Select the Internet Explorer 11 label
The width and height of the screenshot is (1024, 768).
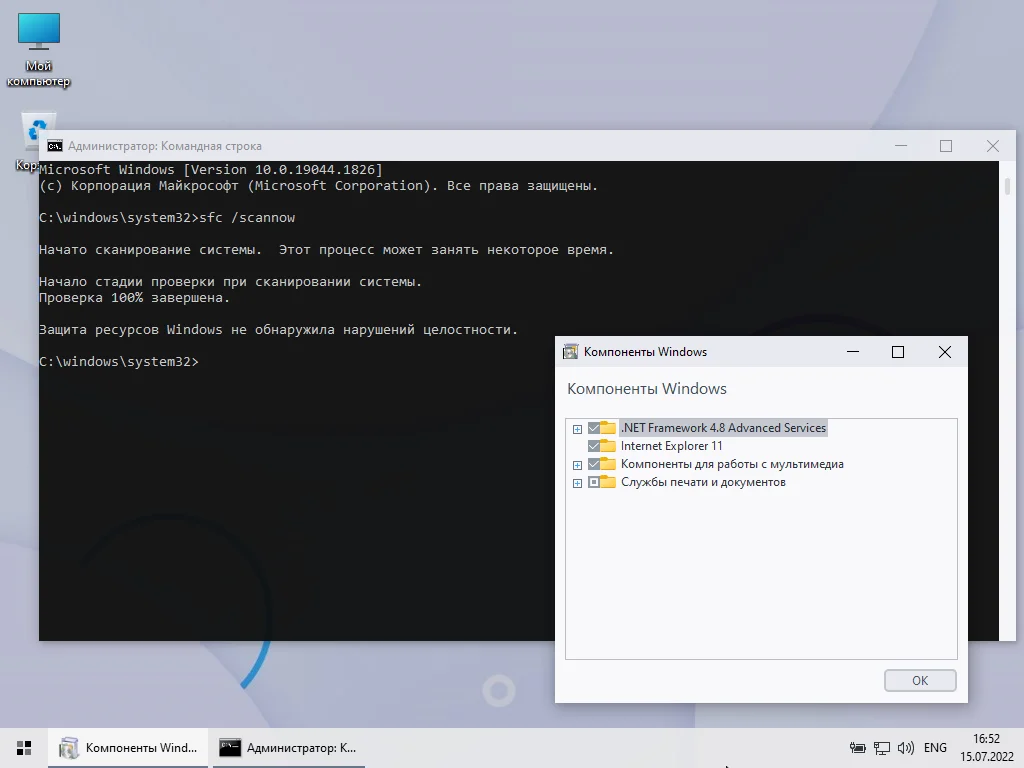point(671,446)
